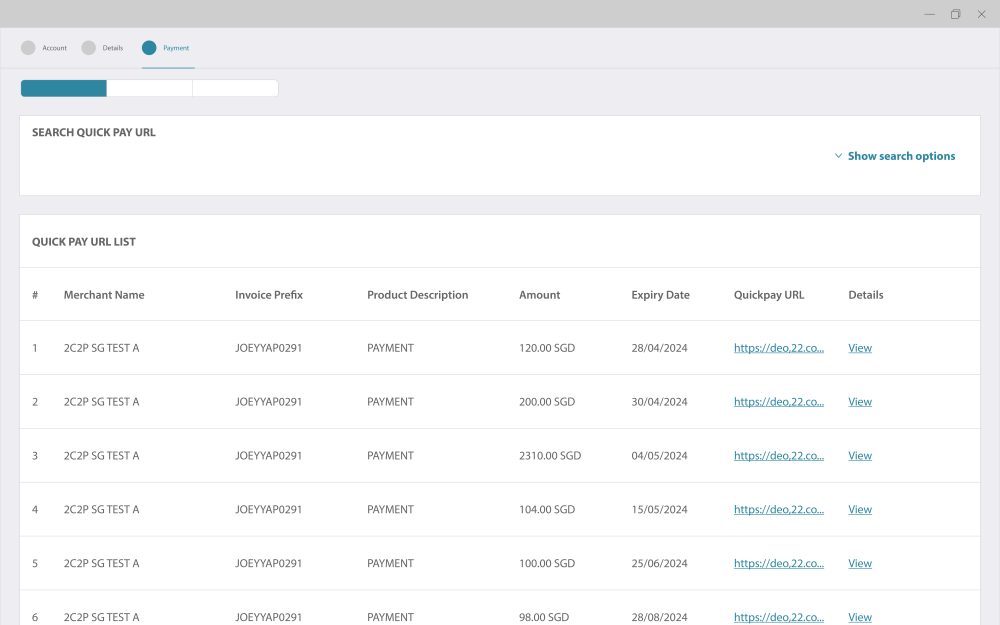Click merchant 2C2P SG TEST A in row 1

pos(101,348)
